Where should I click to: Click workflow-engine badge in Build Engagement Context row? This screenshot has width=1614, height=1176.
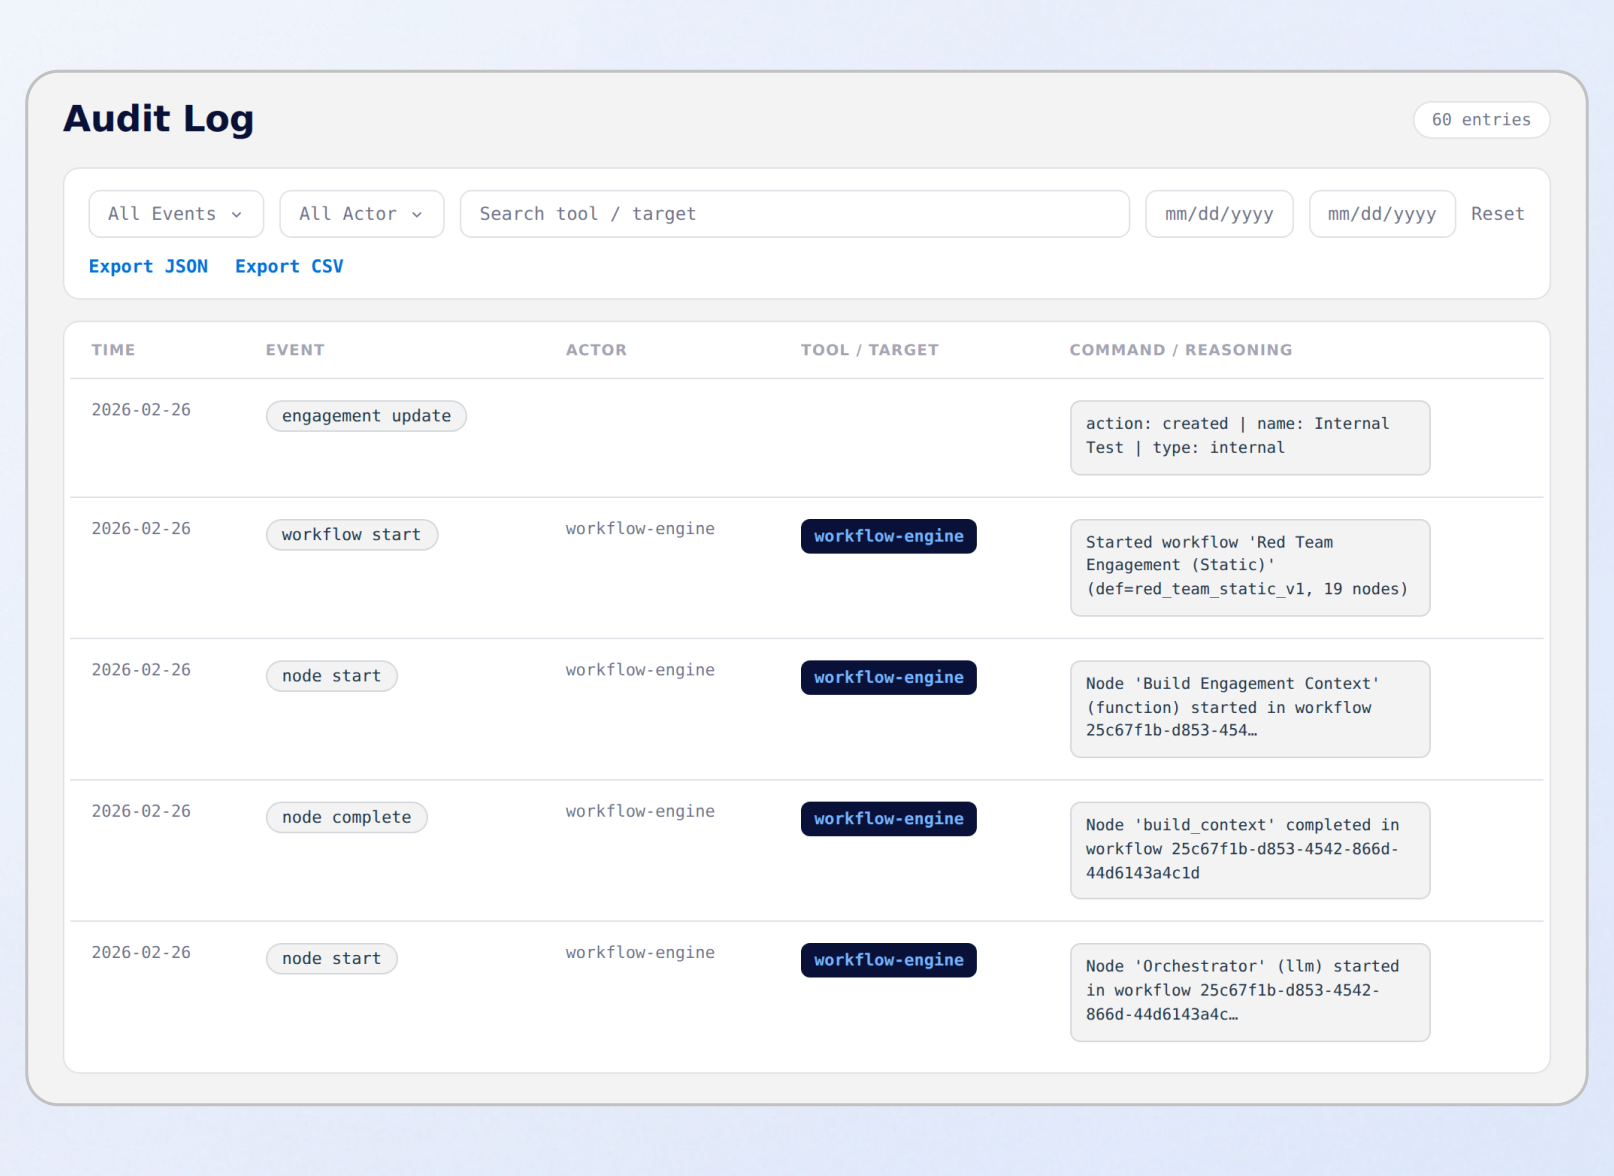889,678
